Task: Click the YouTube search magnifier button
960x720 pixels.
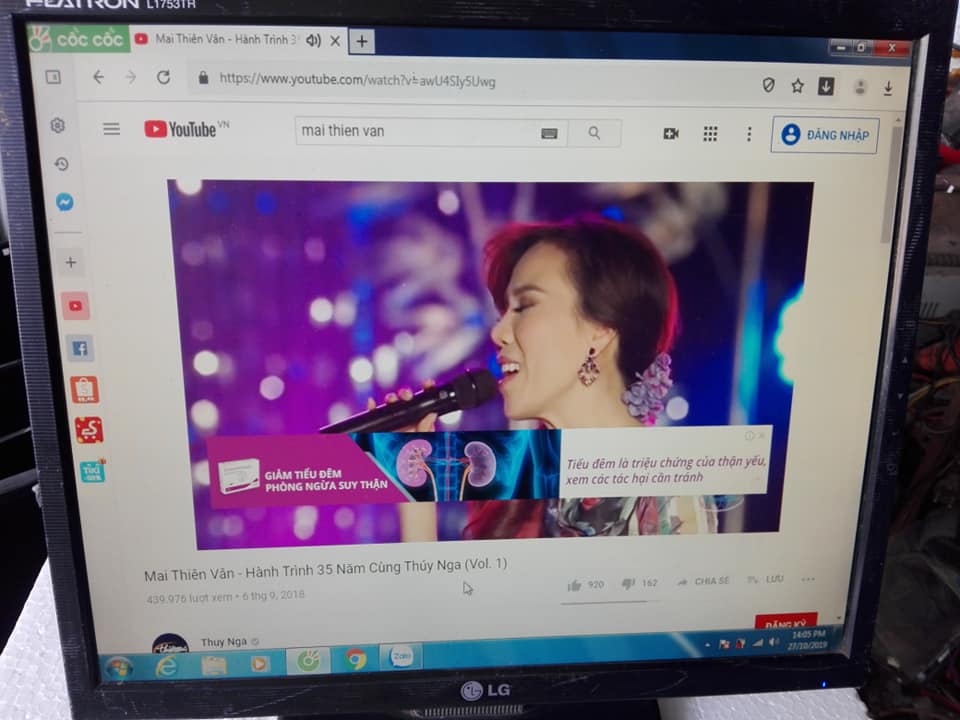Action: (594, 133)
